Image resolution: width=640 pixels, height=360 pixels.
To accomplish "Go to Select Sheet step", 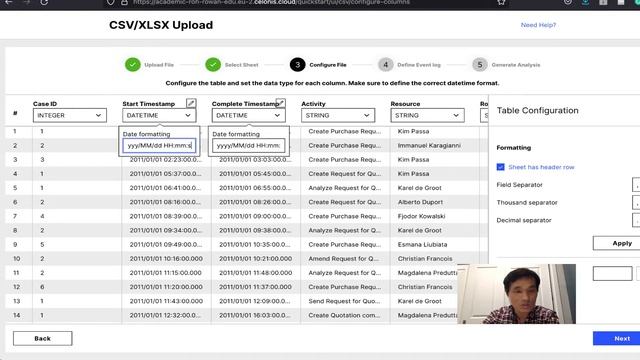I will point(232,65).
